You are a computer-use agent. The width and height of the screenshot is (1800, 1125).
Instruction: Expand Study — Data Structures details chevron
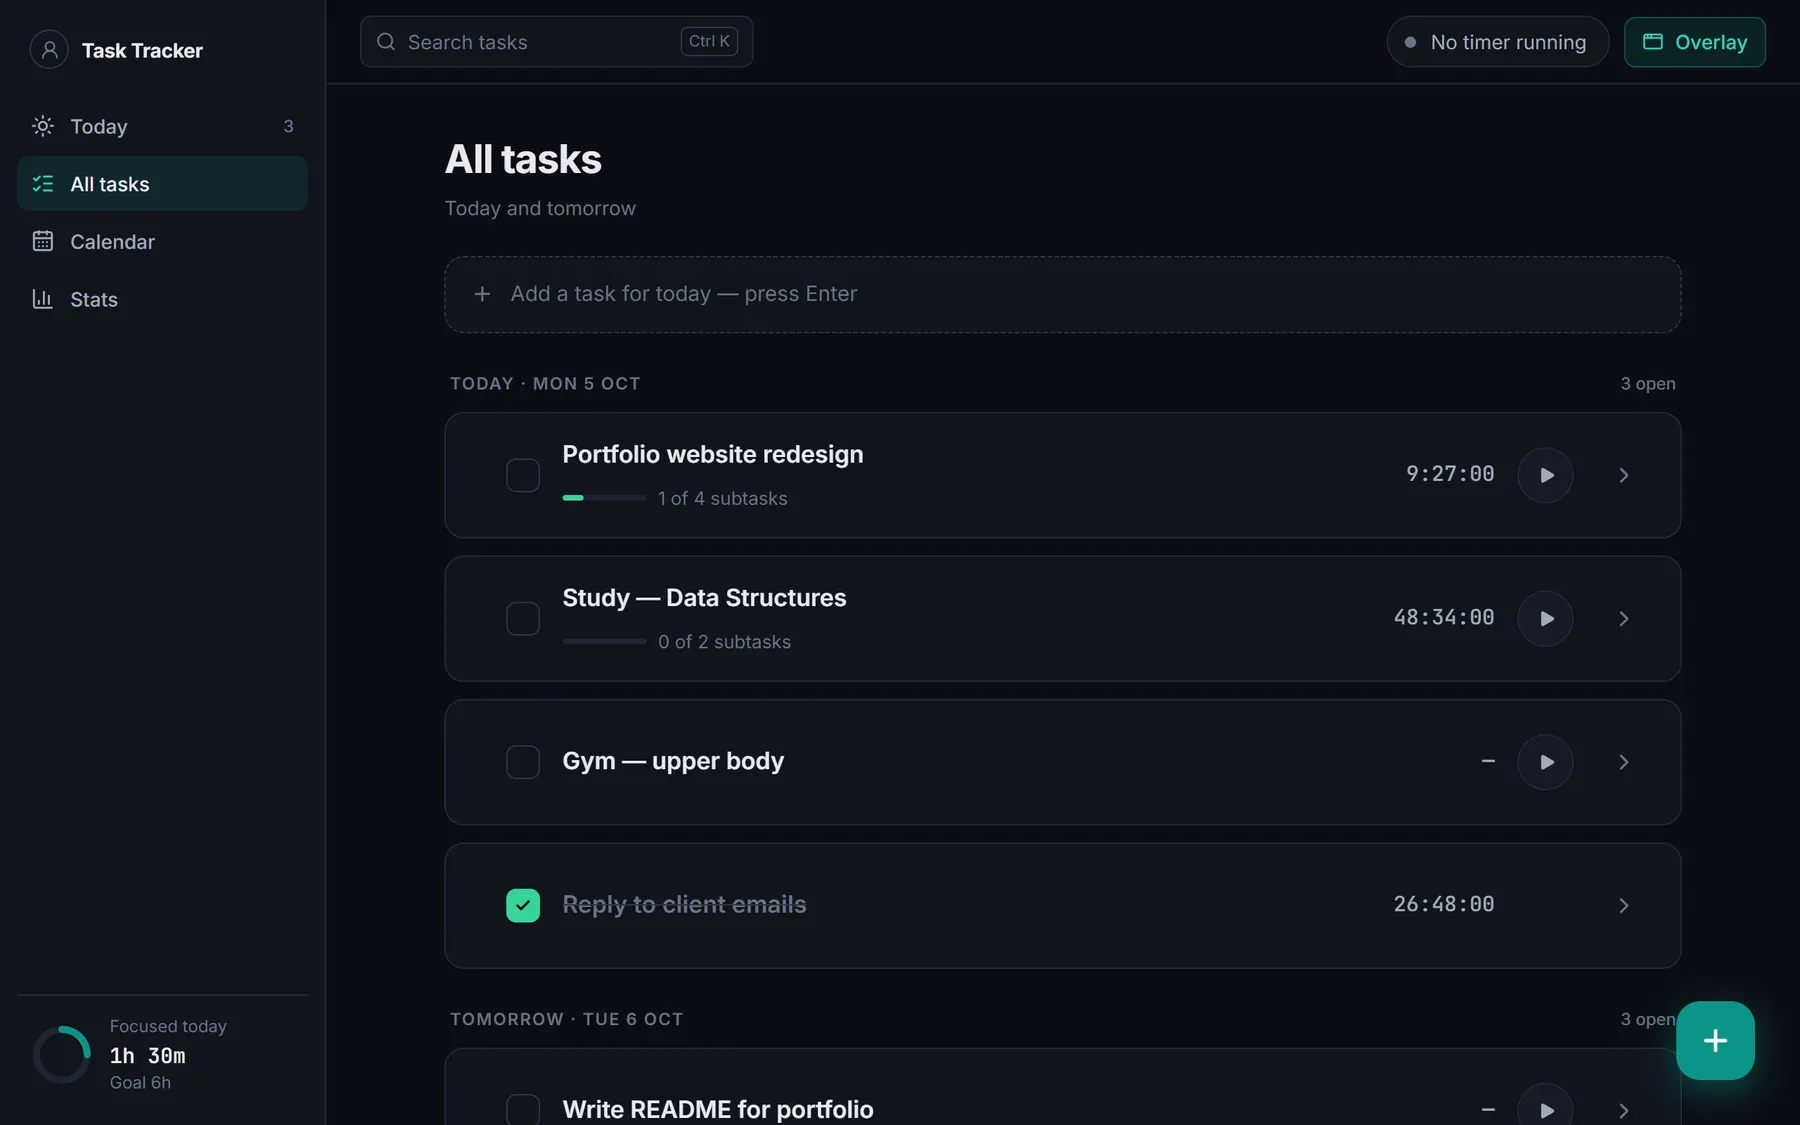pyautogui.click(x=1623, y=619)
